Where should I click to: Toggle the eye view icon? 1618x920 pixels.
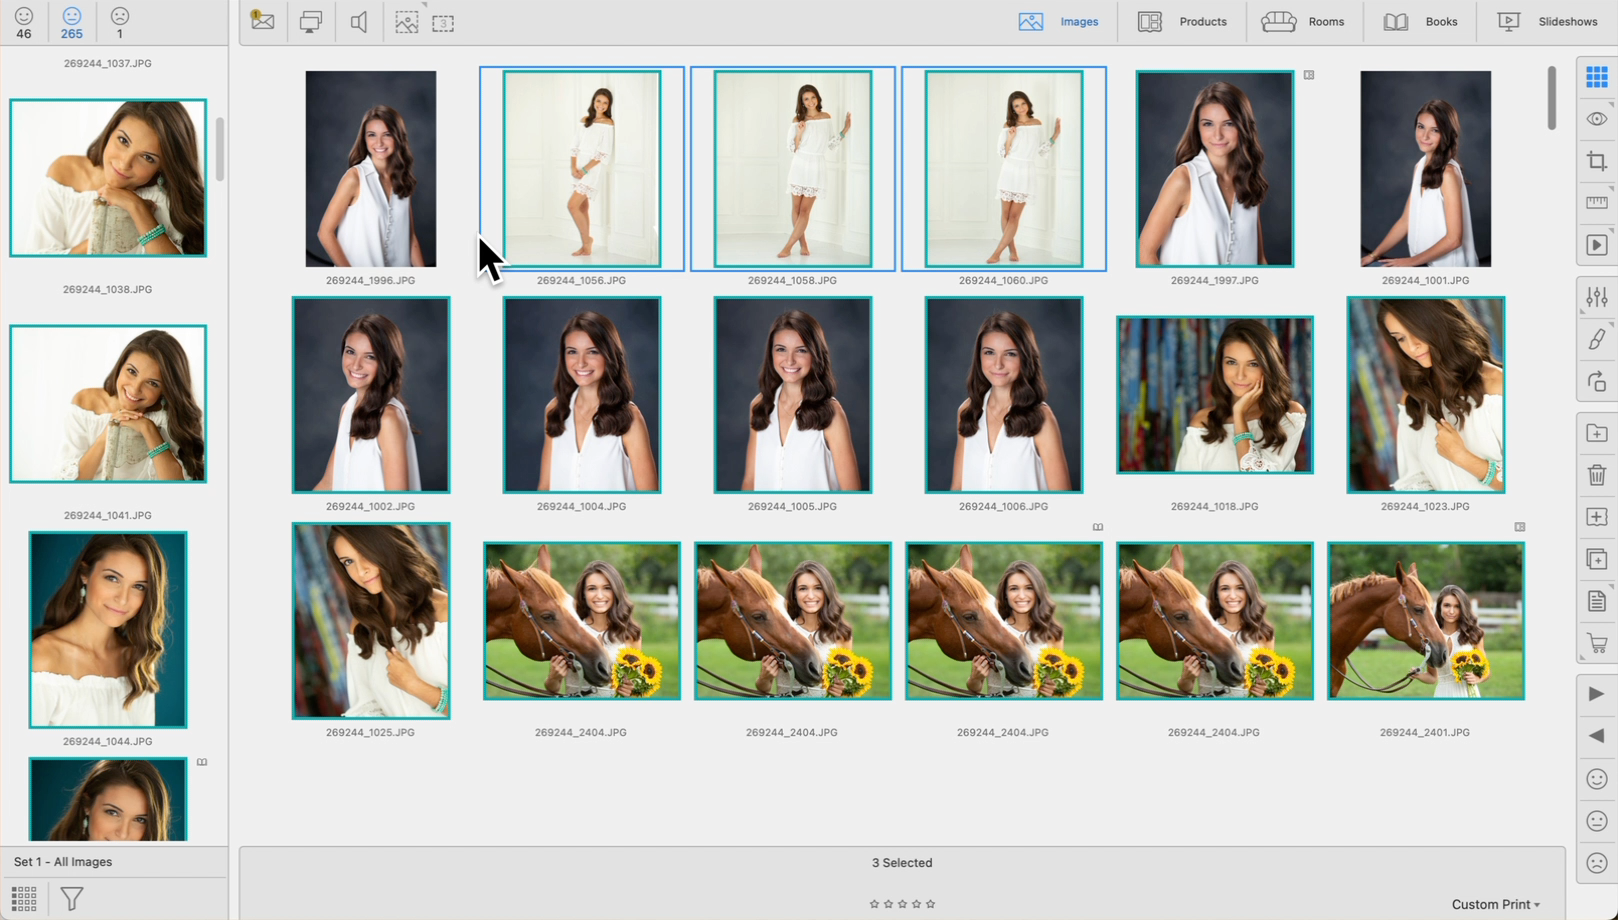click(1596, 119)
